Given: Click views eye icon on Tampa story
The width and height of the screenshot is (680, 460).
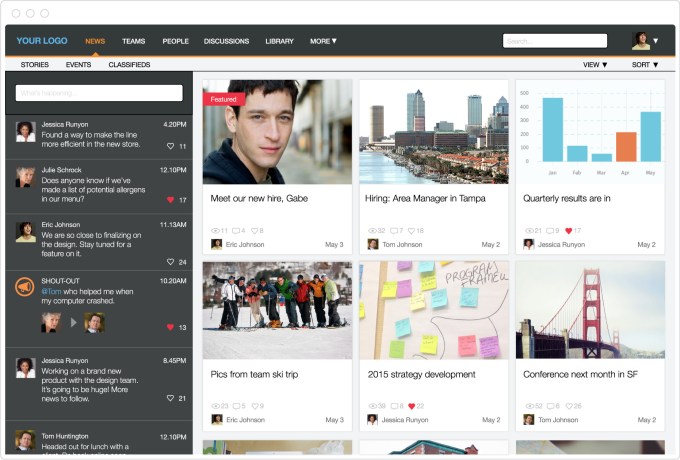Looking at the screenshot, I should coord(373,231).
